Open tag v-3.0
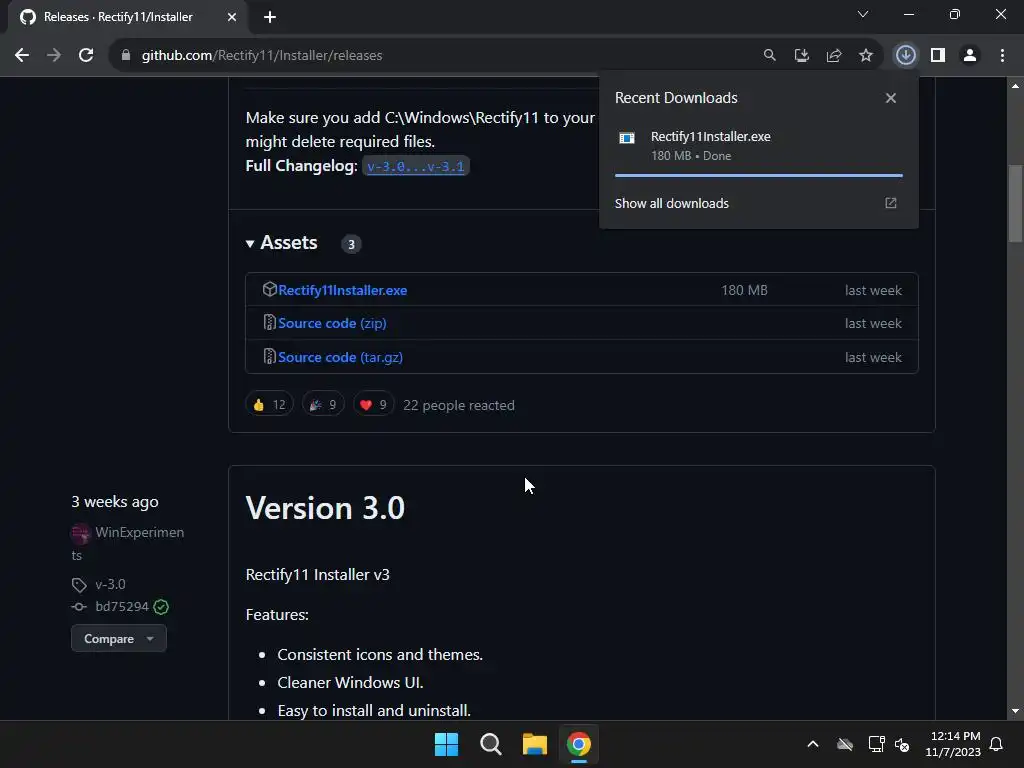Screen dimensions: 1024x768 pos(110,584)
